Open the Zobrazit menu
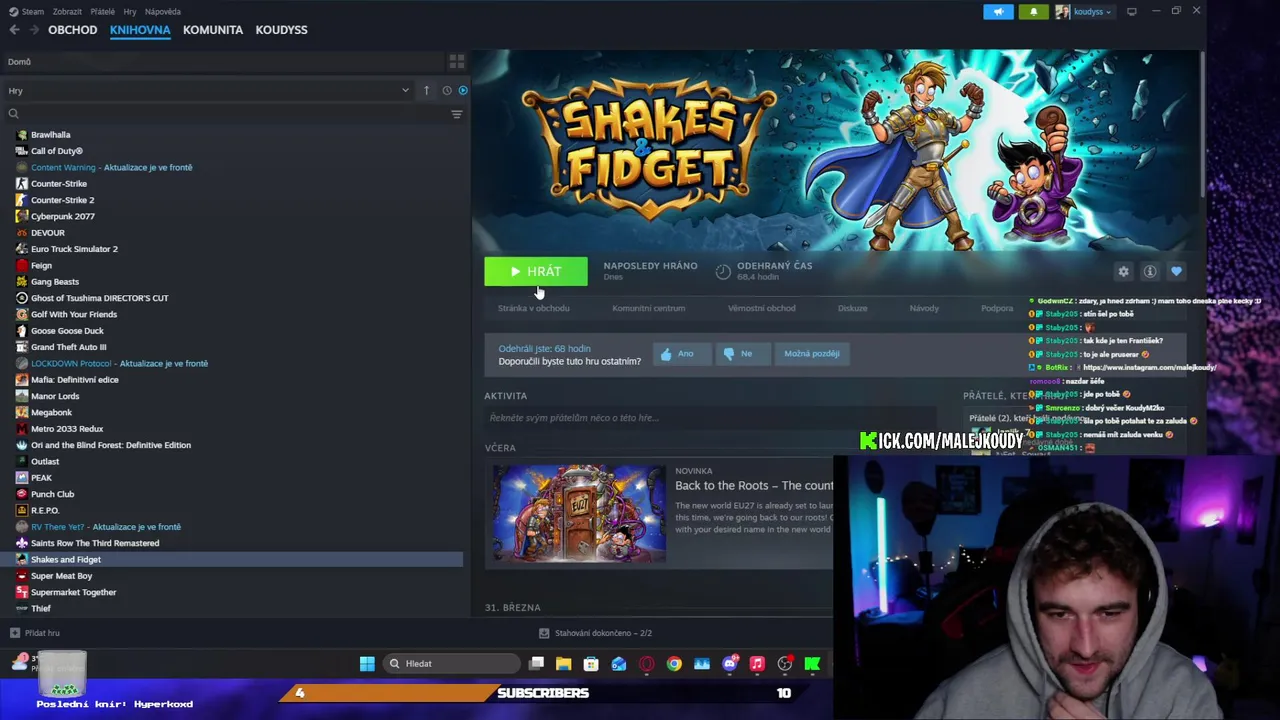This screenshot has height=720, width=1280. [x=67, y=12]
